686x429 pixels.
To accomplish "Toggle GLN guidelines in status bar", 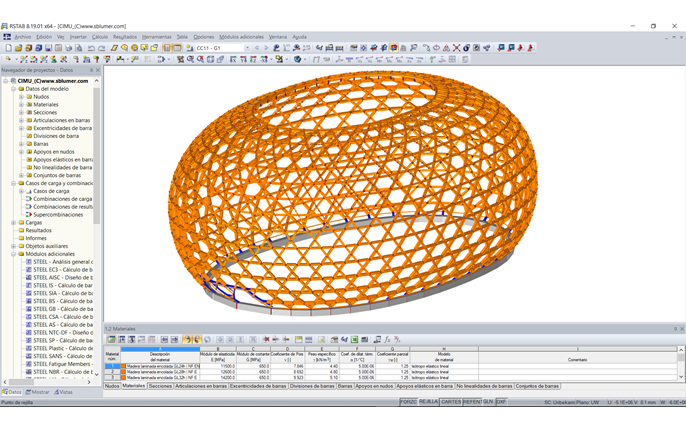I will coord(488,402).
